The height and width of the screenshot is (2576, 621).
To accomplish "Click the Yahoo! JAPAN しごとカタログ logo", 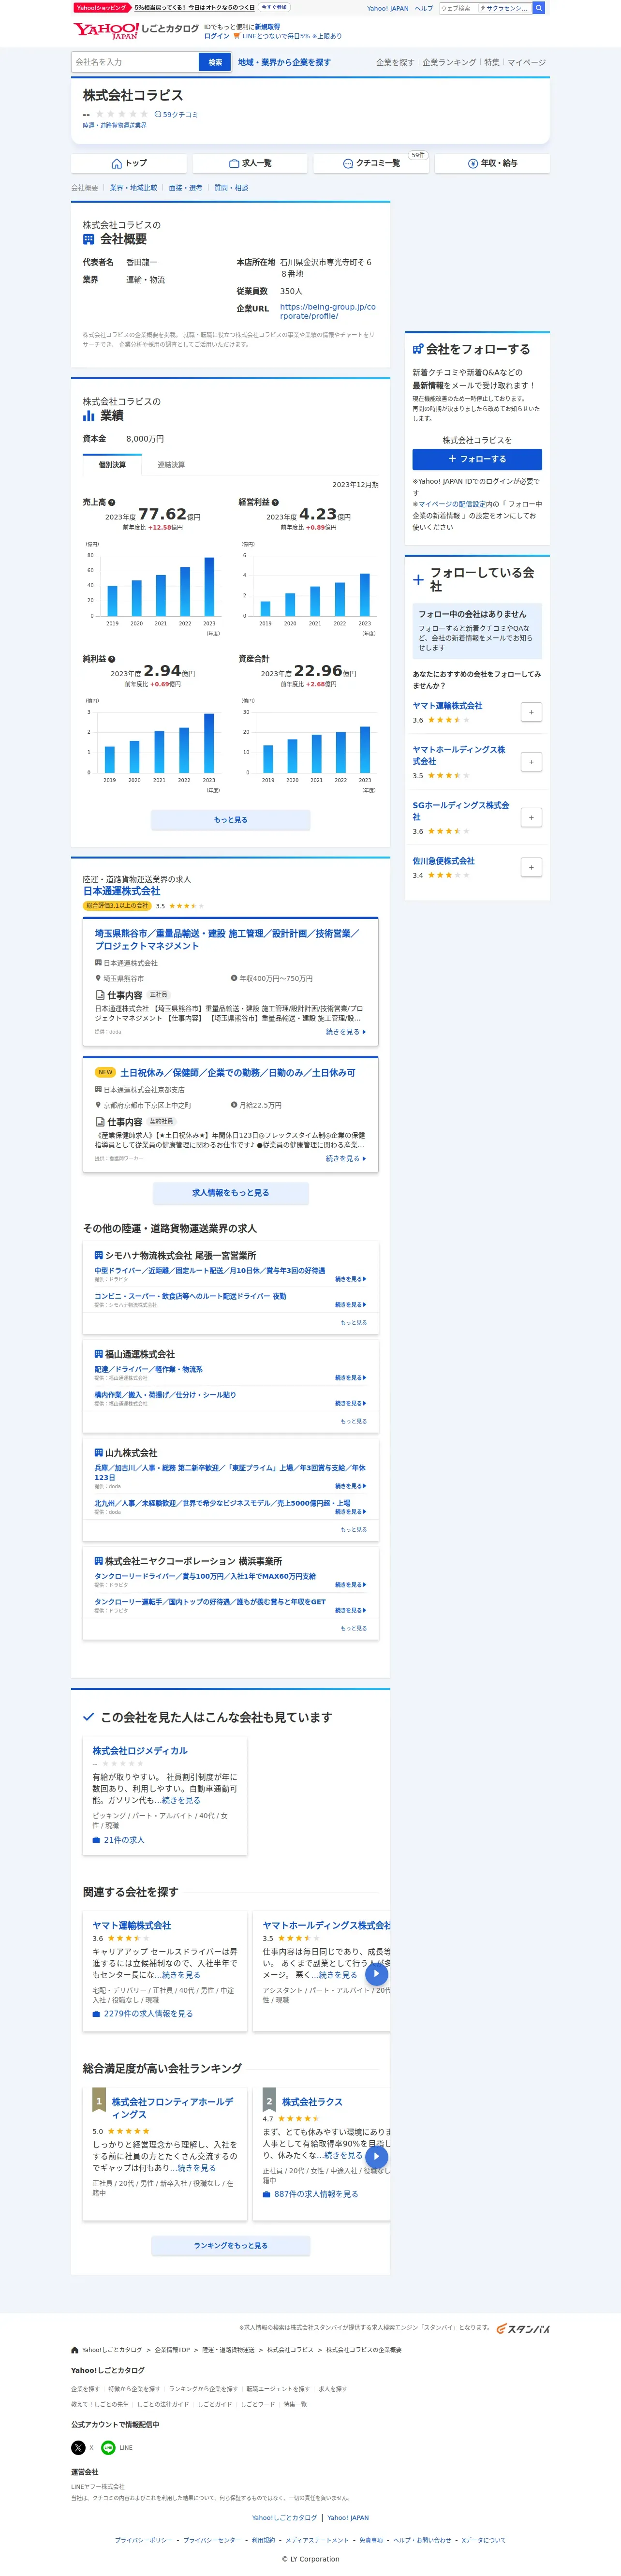I will (136, 31).
